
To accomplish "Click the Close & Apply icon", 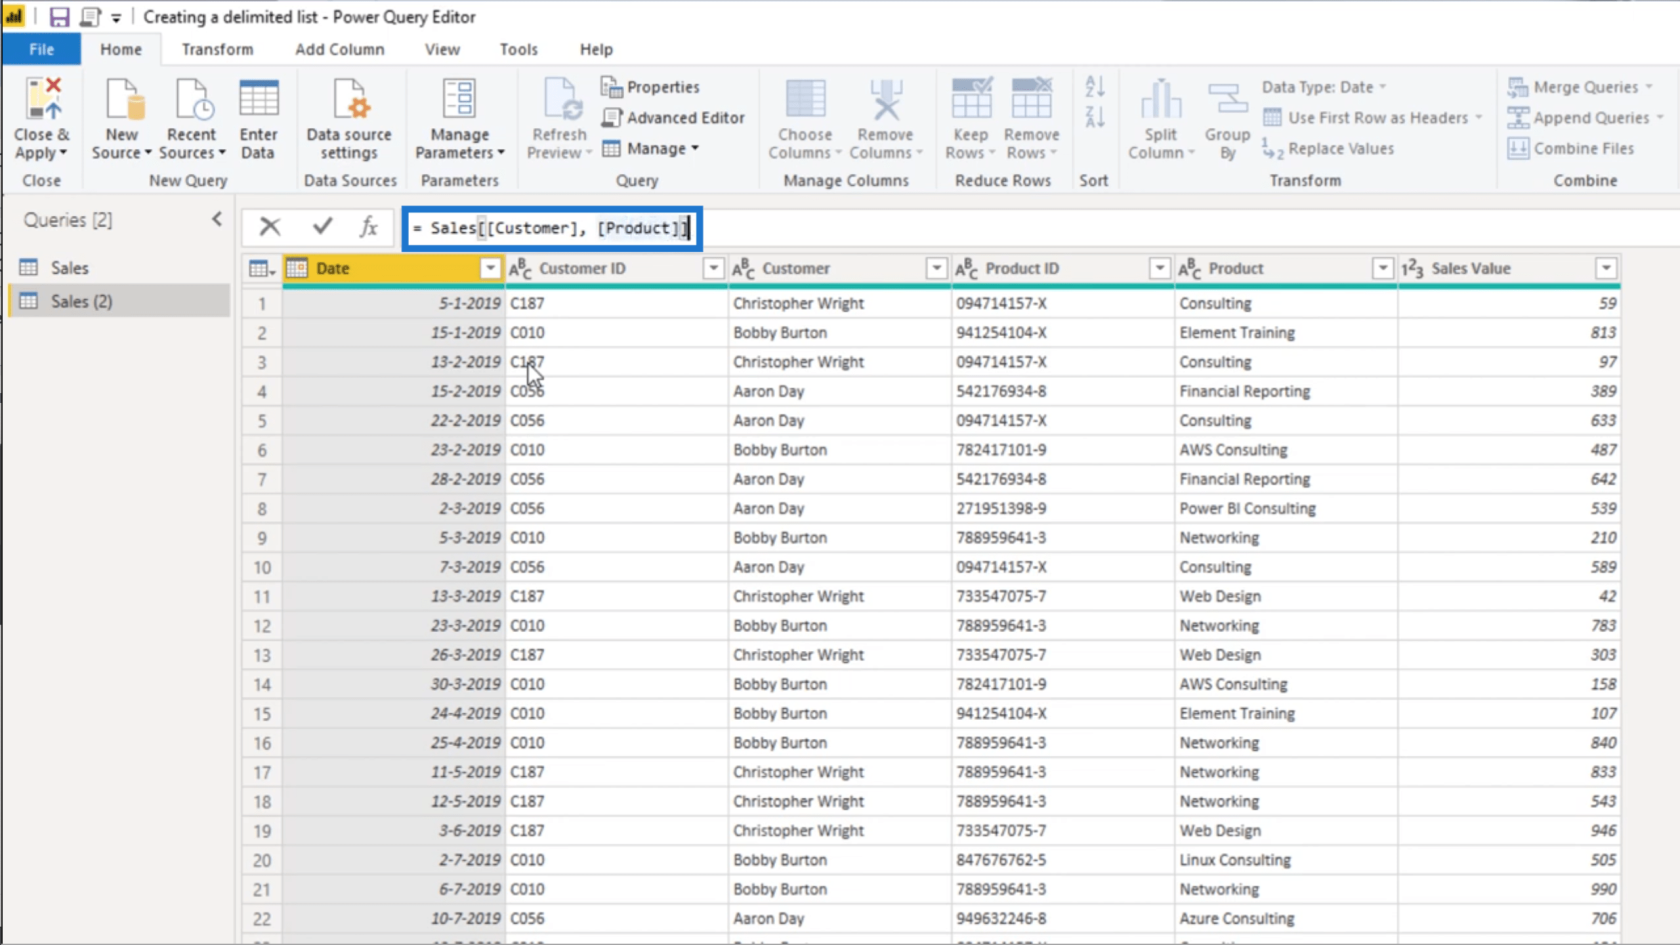I will [43, 100].
